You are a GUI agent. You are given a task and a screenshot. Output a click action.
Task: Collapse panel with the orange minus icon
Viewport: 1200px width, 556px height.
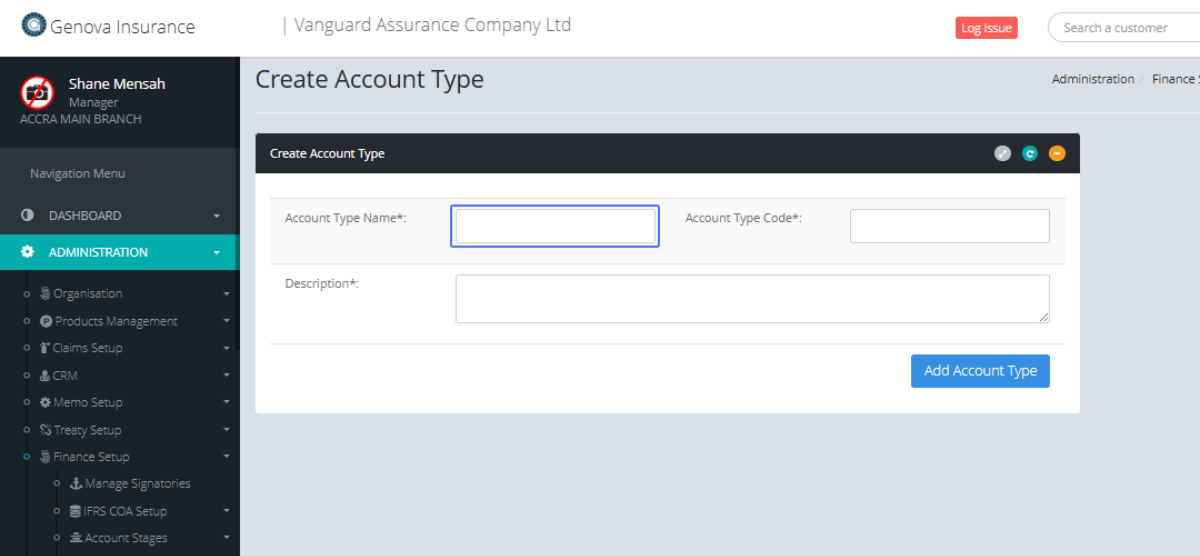(x=1057, y=154)
